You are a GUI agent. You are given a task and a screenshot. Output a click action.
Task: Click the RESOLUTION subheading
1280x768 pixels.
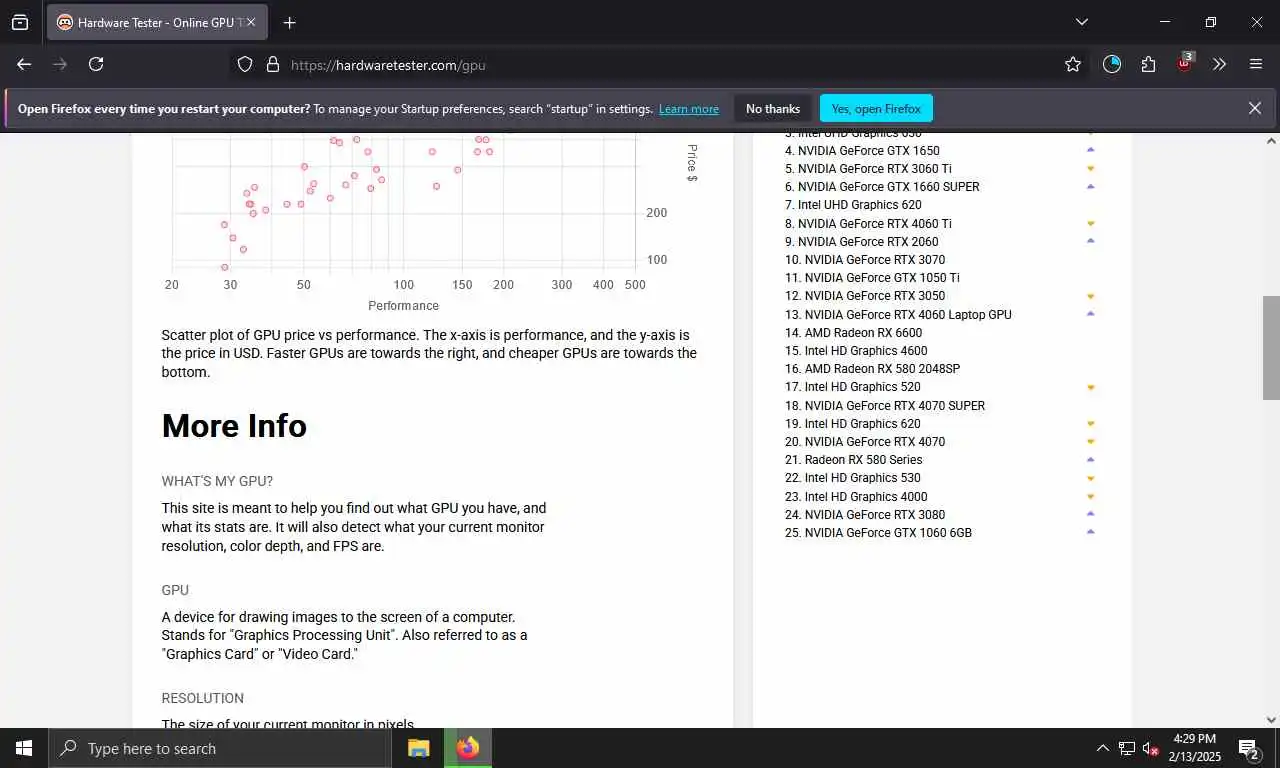[x=203, y=698]
